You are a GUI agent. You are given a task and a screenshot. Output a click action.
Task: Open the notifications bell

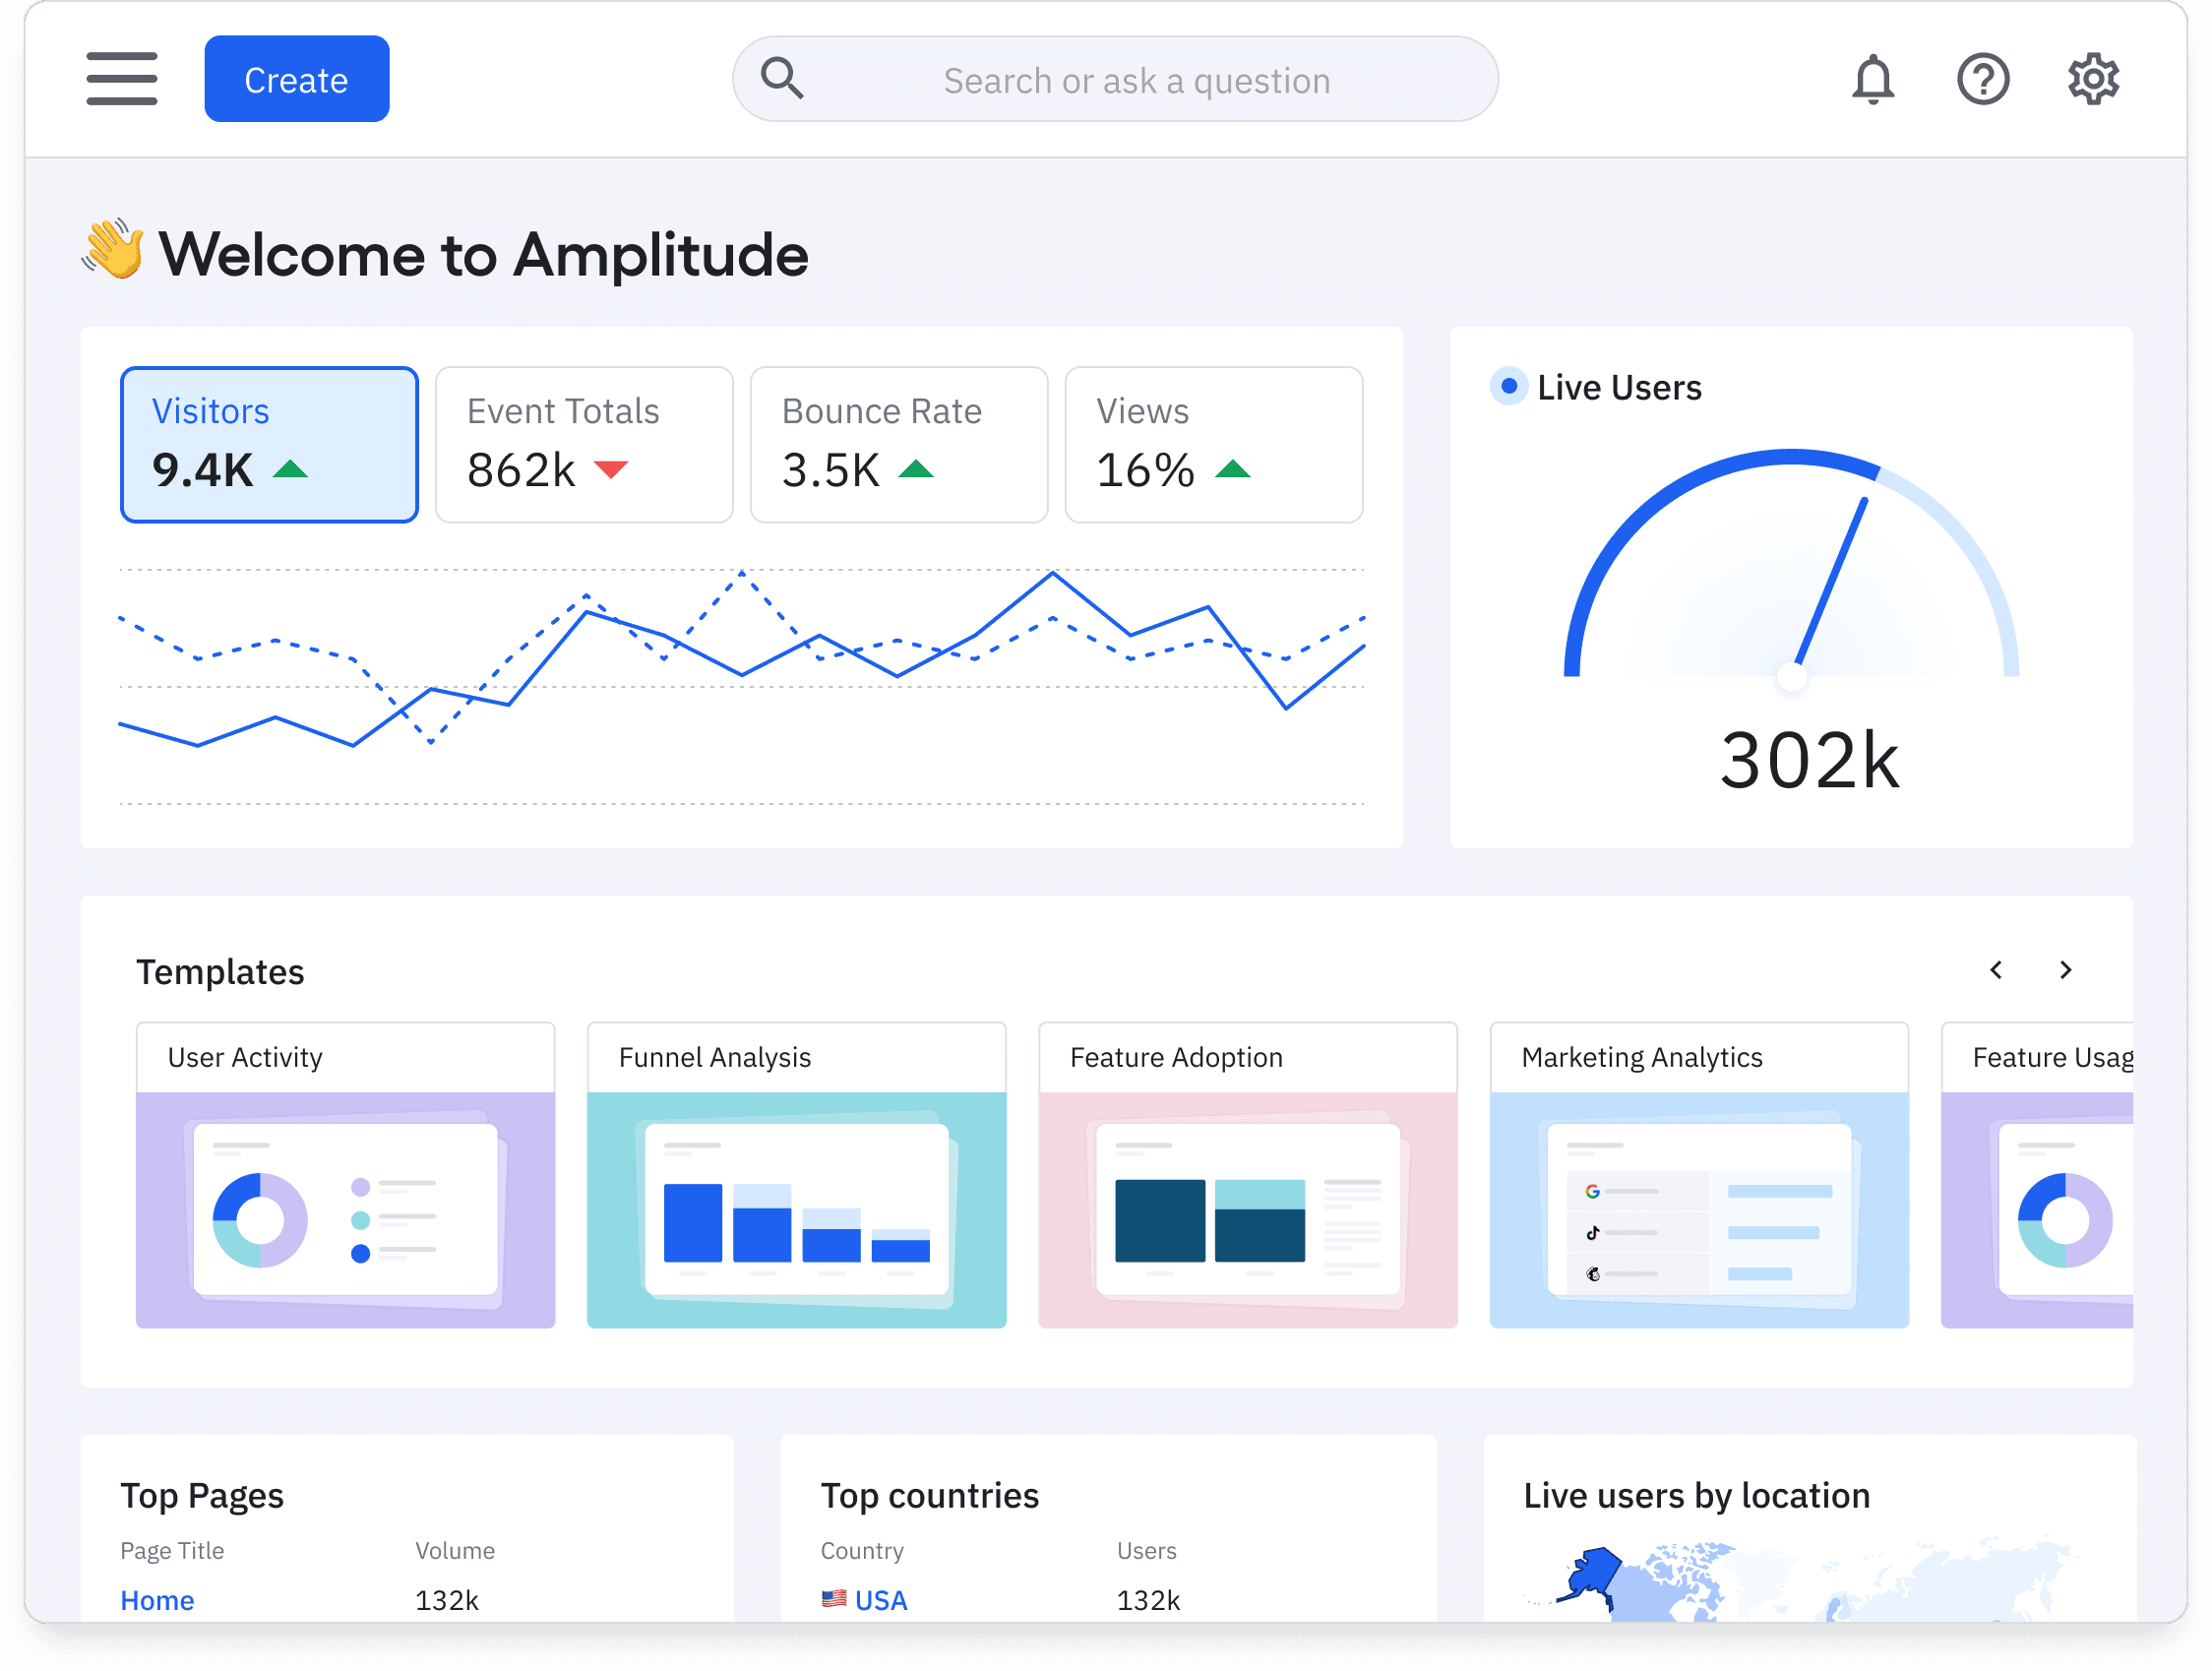[1873, 78]
